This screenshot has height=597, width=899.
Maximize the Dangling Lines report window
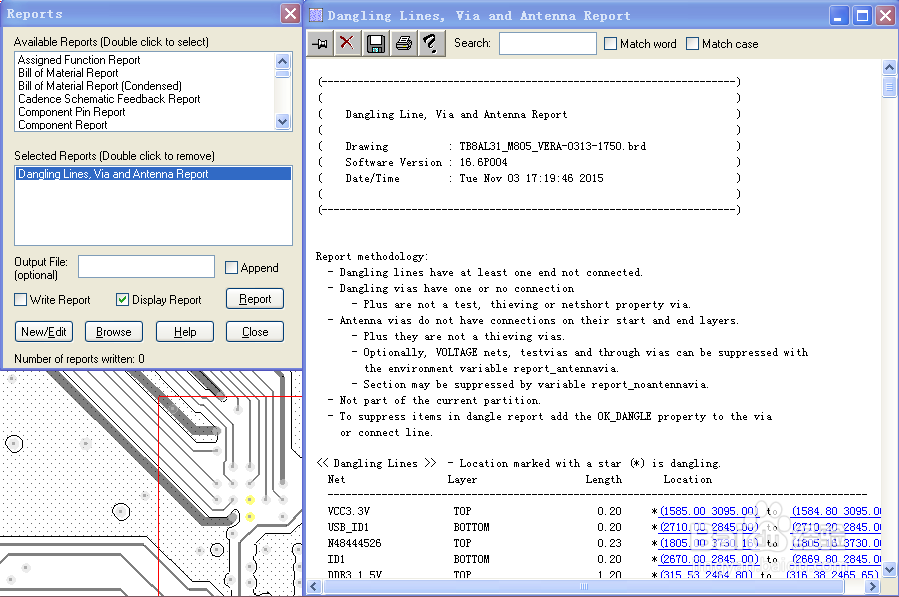862,15
